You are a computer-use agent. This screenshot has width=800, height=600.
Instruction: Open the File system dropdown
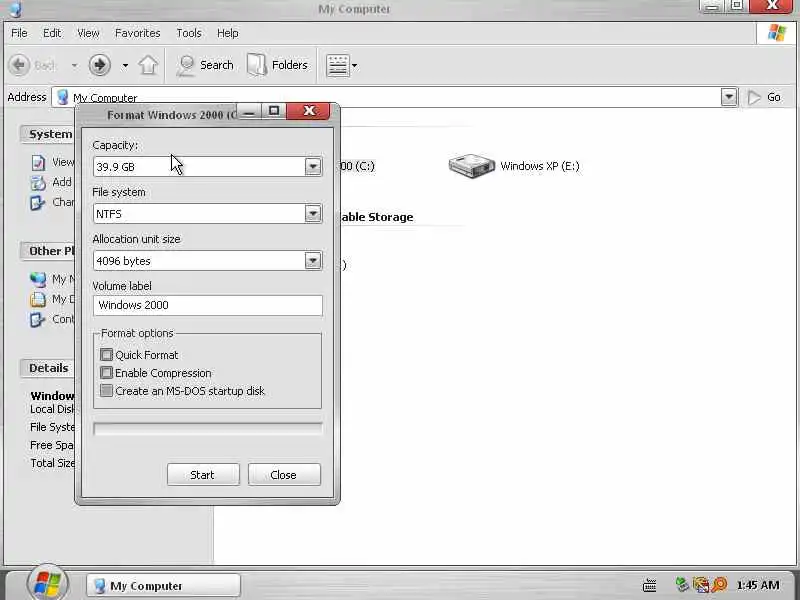[x=313, y=213]
